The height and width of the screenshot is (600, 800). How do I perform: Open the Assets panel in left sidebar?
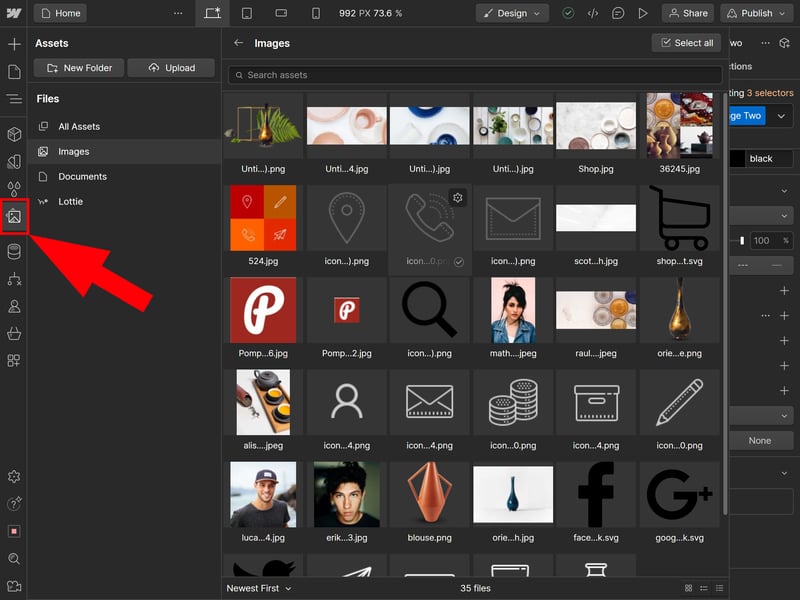coord(14,216)
